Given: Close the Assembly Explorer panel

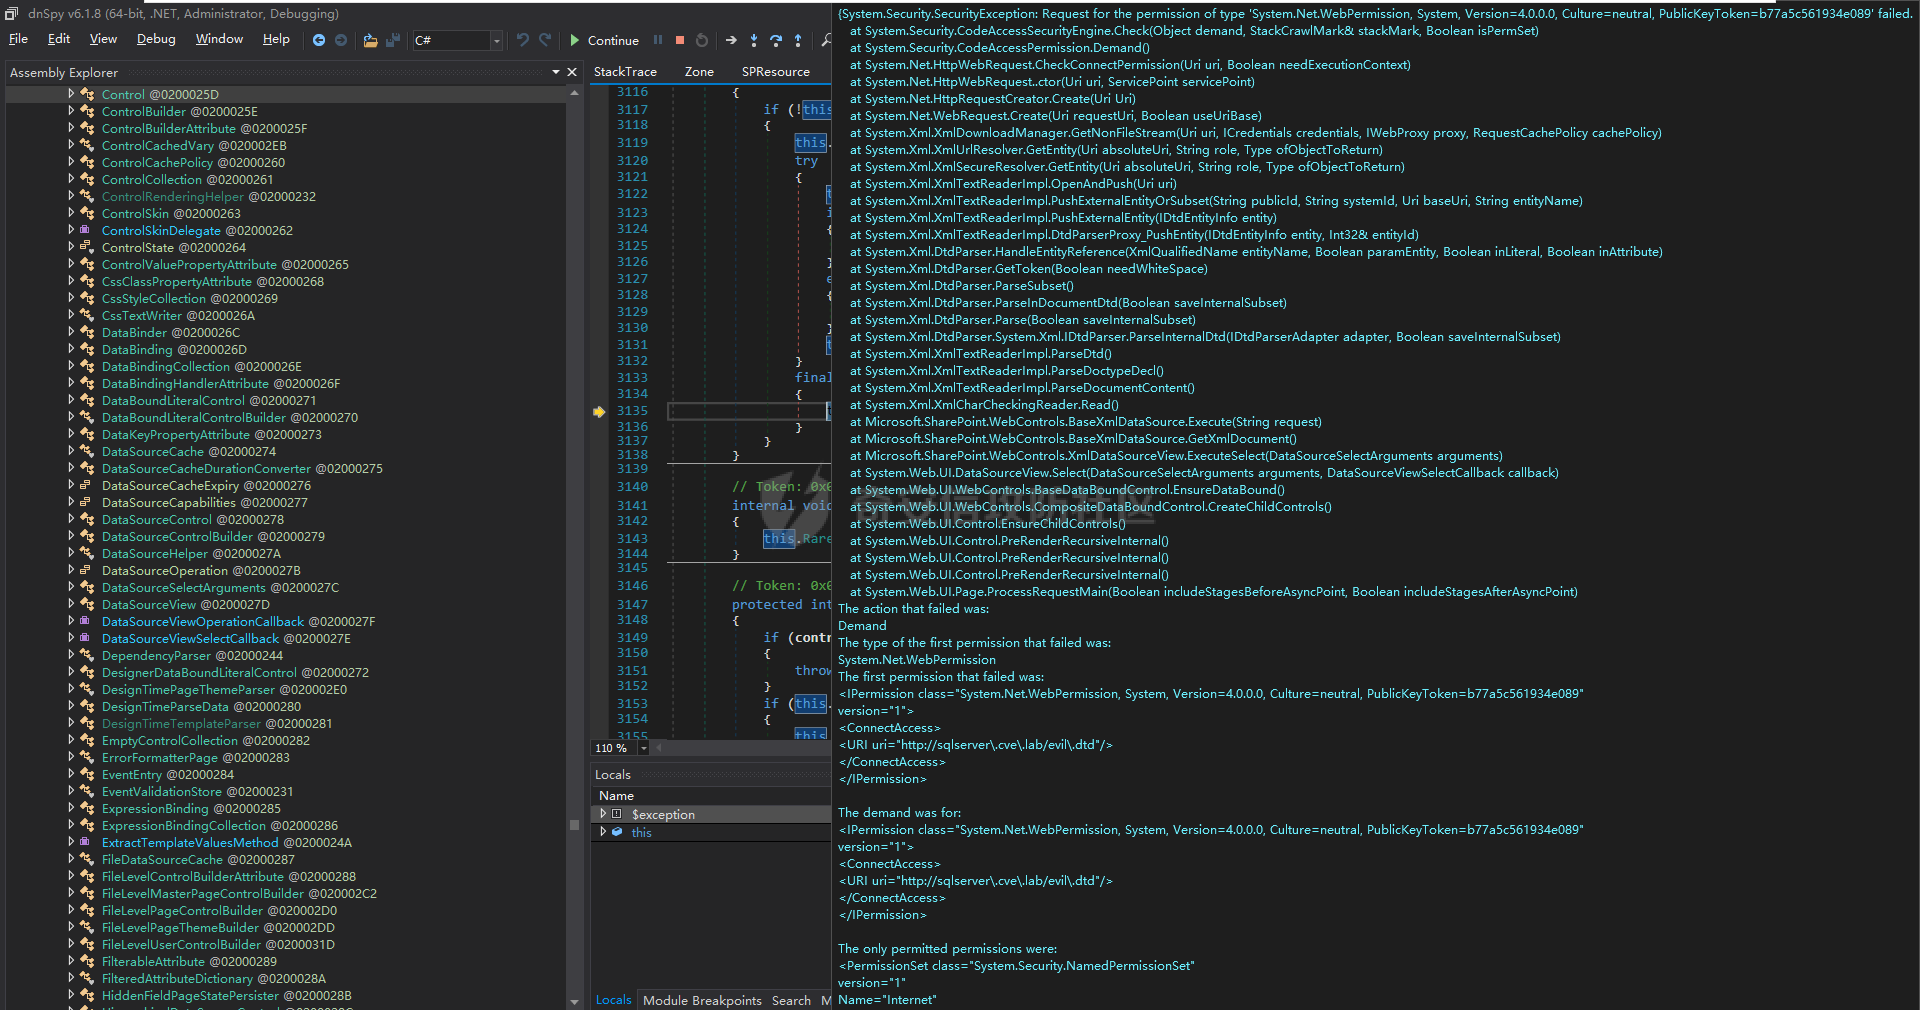Looking at the screenshot, I should [x=572, y=72].
